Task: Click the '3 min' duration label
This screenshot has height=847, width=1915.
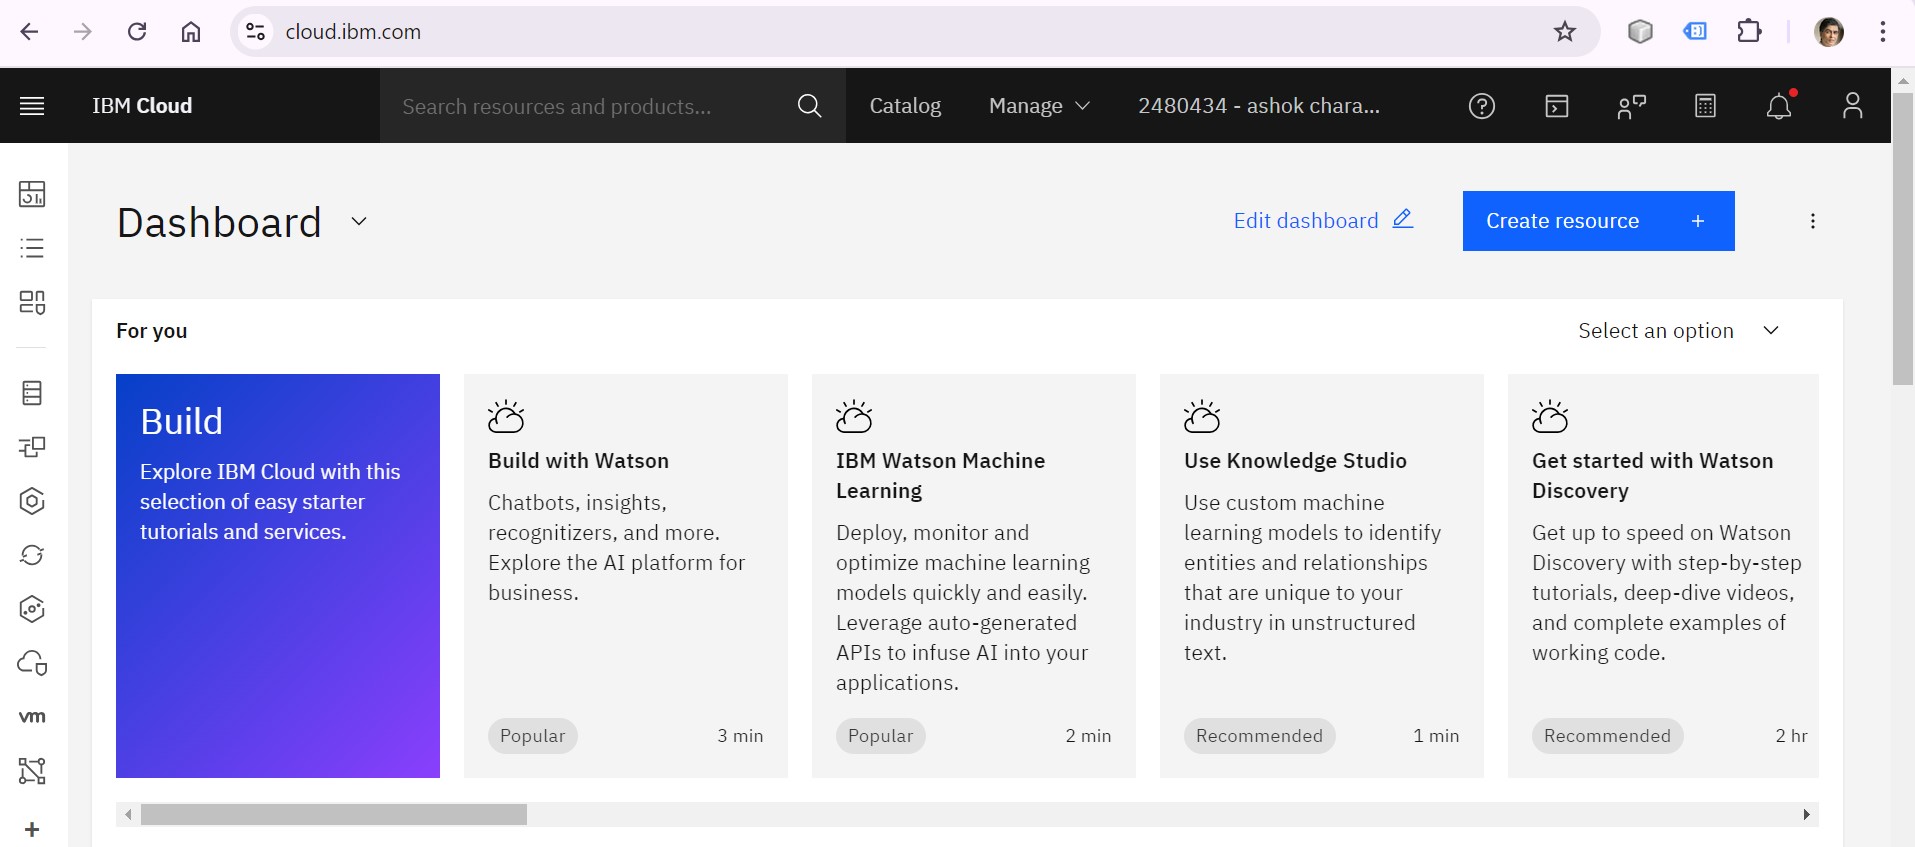Action: (x=740, y=736)
